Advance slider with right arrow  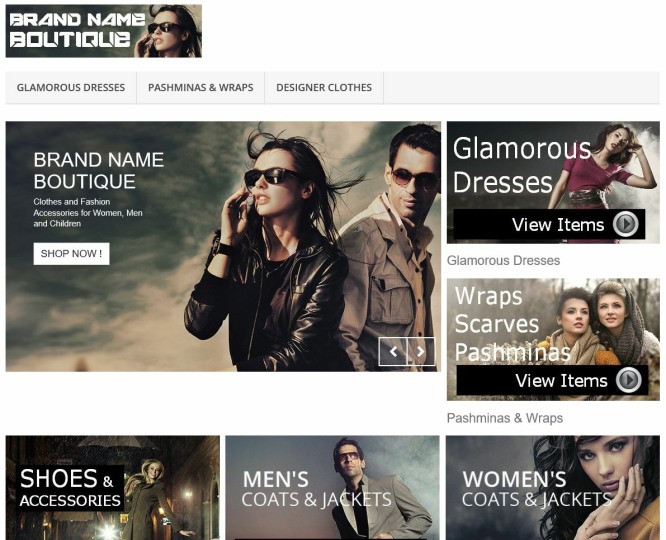(x=421, y=351)
